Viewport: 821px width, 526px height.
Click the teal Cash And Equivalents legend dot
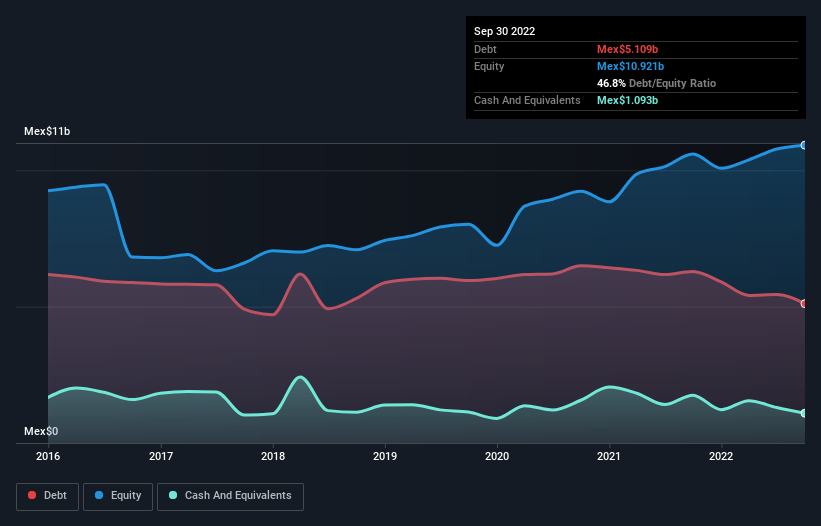(173, 495)
